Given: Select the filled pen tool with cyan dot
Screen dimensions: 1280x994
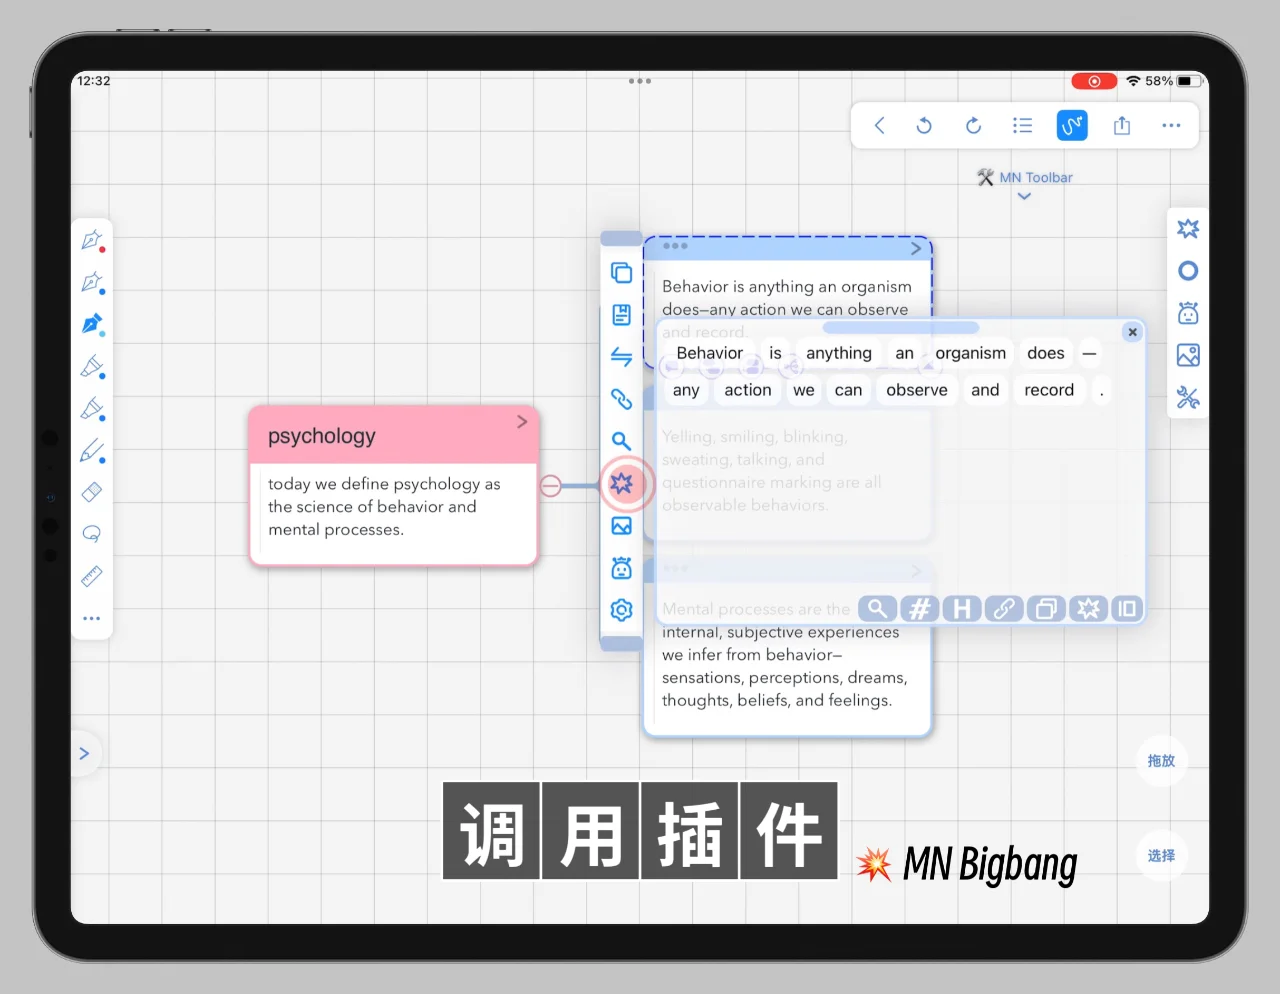Looking at the screenshot, I should point(92,325).
